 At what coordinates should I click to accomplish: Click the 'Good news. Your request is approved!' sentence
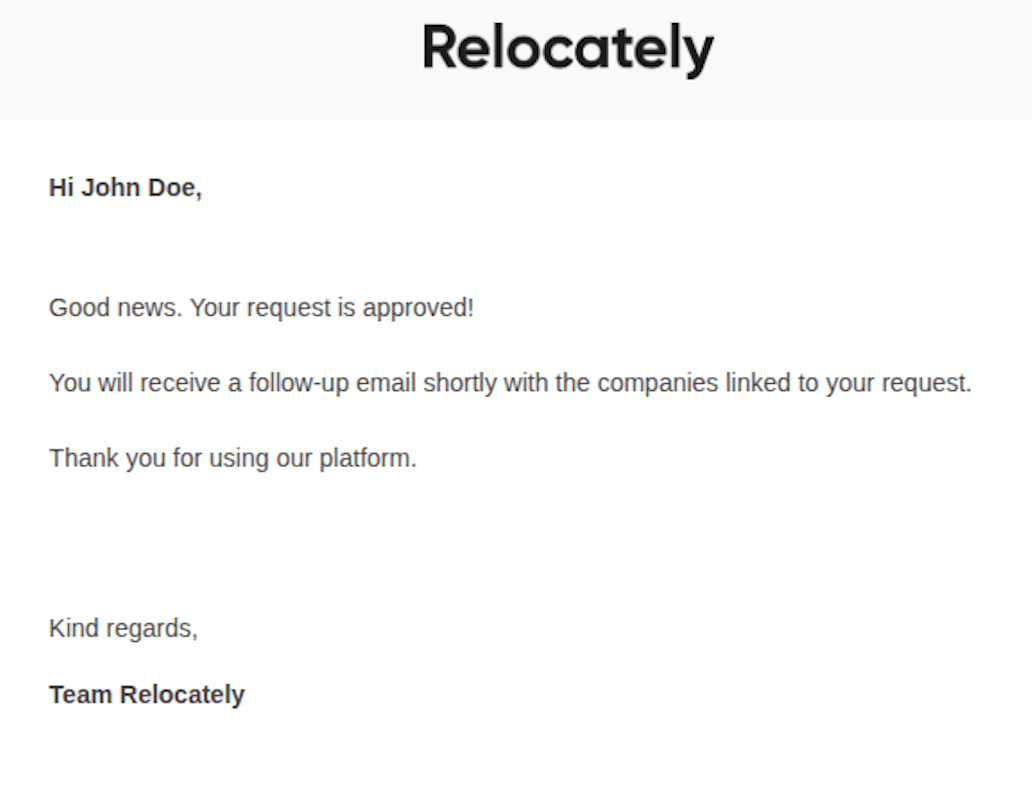pos(261,308)
